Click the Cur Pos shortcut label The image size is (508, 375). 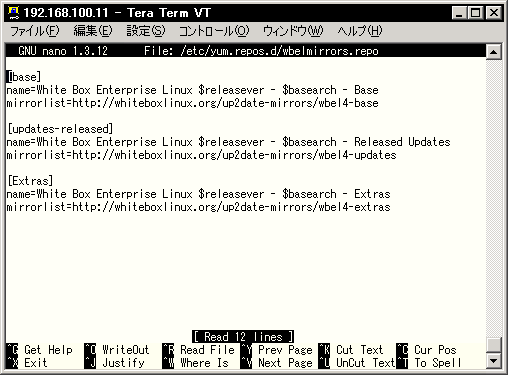[435, 350]
